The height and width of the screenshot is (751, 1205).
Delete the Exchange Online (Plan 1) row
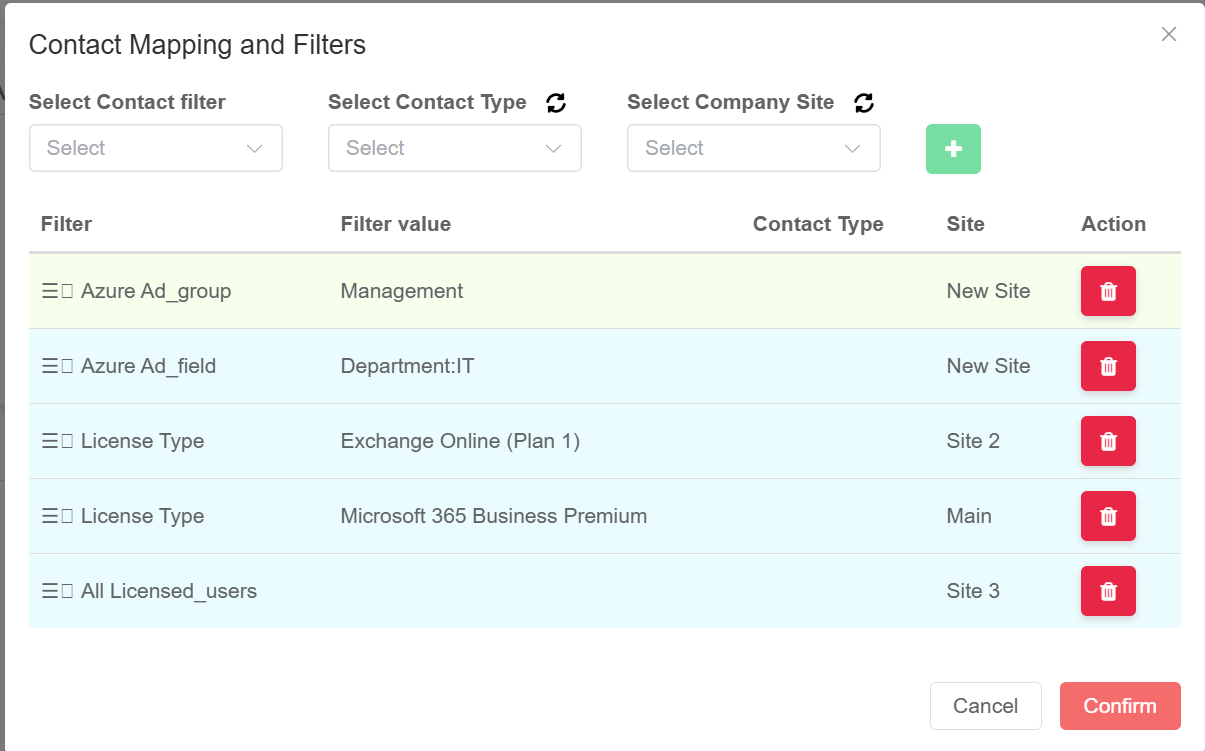1108,441
